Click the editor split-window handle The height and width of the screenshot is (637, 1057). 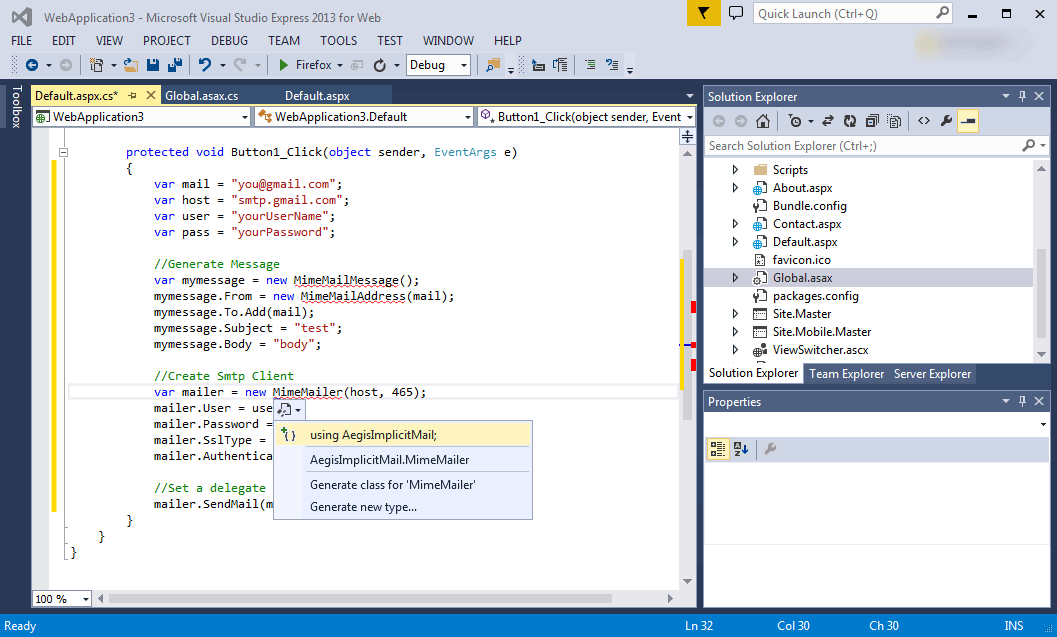(688, 137)
